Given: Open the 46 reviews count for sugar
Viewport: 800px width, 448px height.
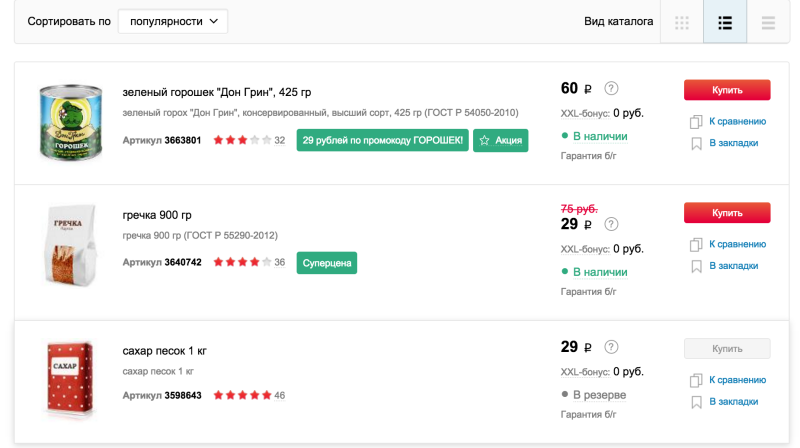Looking at the screenshot, I should tap(280, 395).
